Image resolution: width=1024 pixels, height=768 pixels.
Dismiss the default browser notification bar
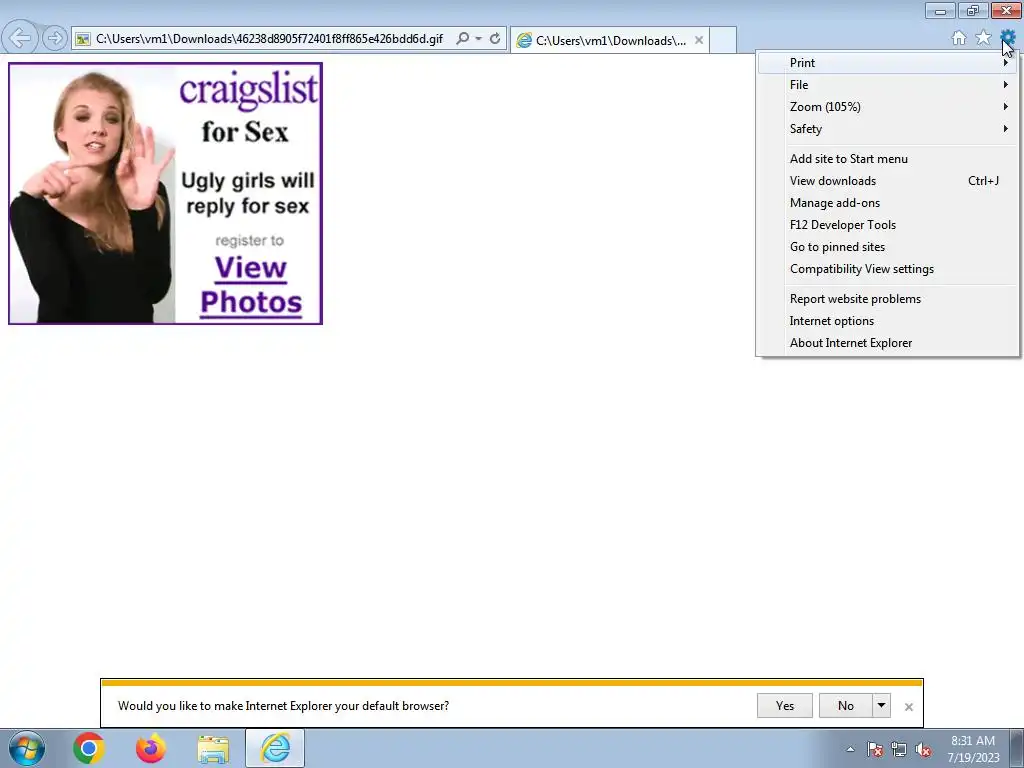pyautogui.click(x=908, y=707)
